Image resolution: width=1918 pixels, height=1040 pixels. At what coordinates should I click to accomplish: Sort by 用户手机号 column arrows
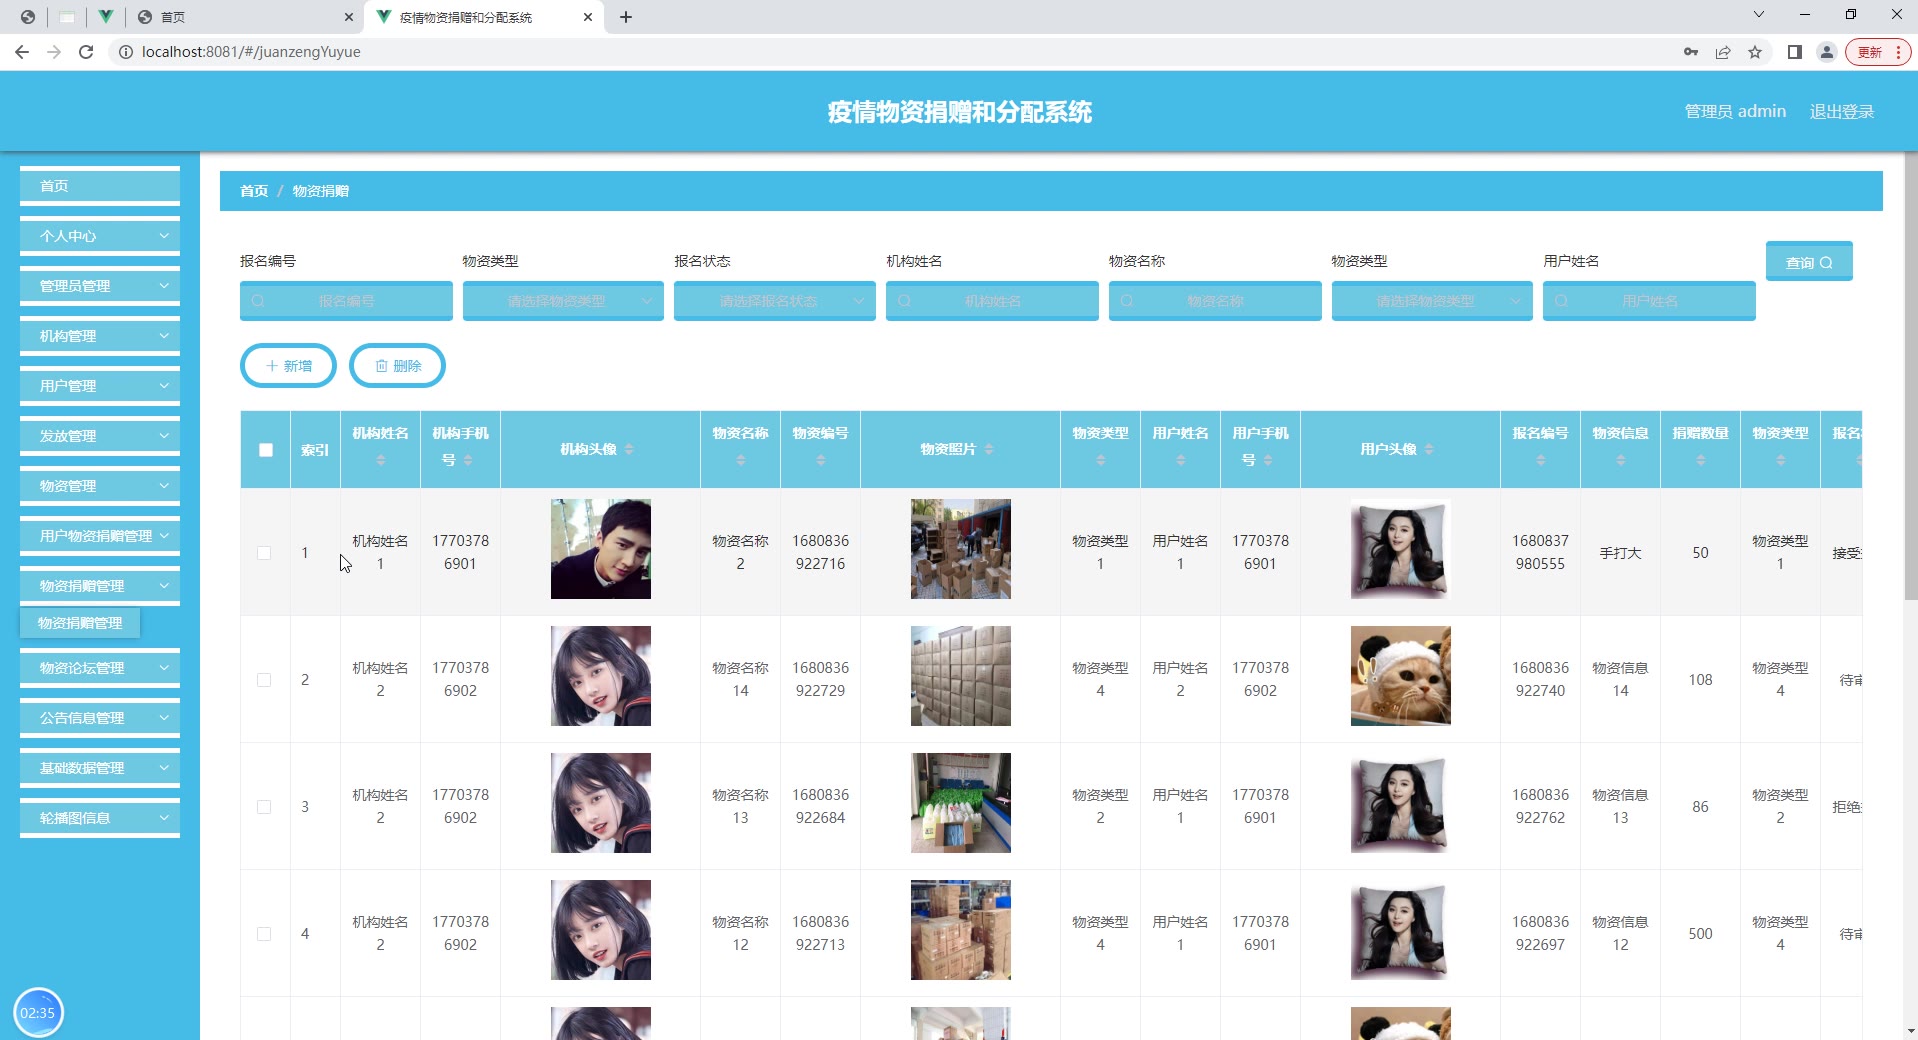click(1268, 460)
